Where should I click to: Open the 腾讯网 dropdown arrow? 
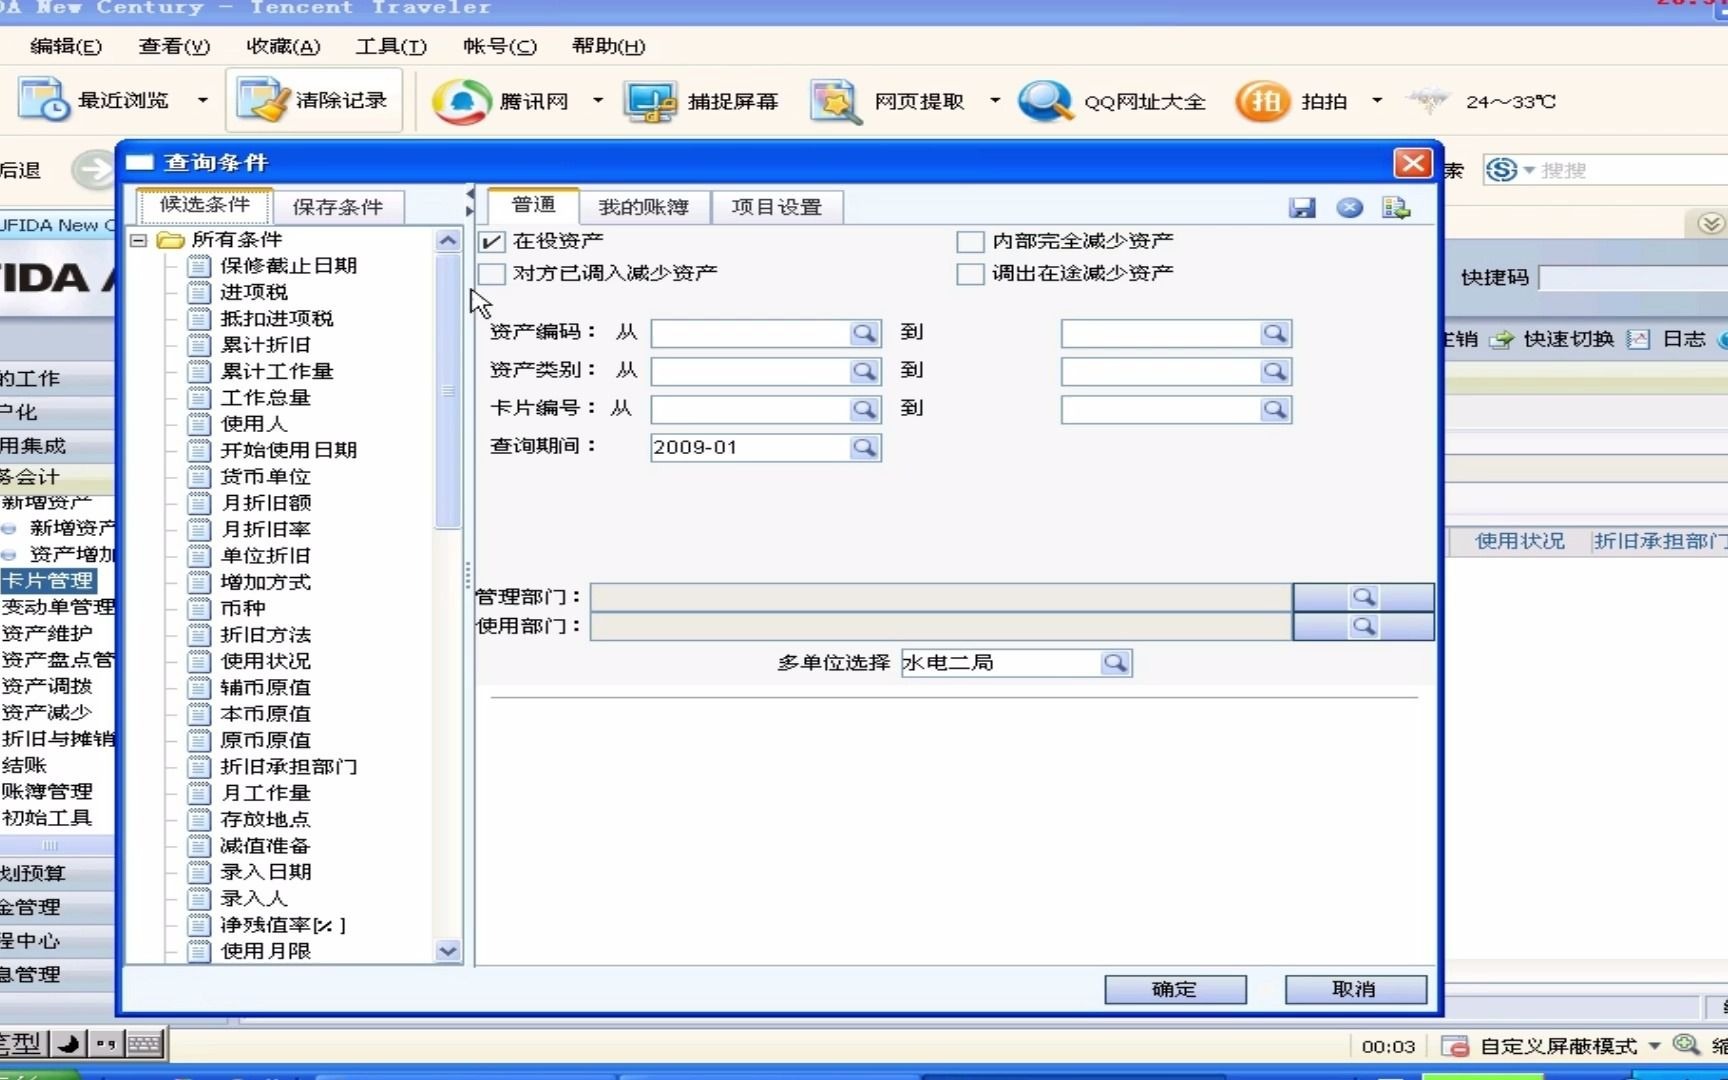598,100
